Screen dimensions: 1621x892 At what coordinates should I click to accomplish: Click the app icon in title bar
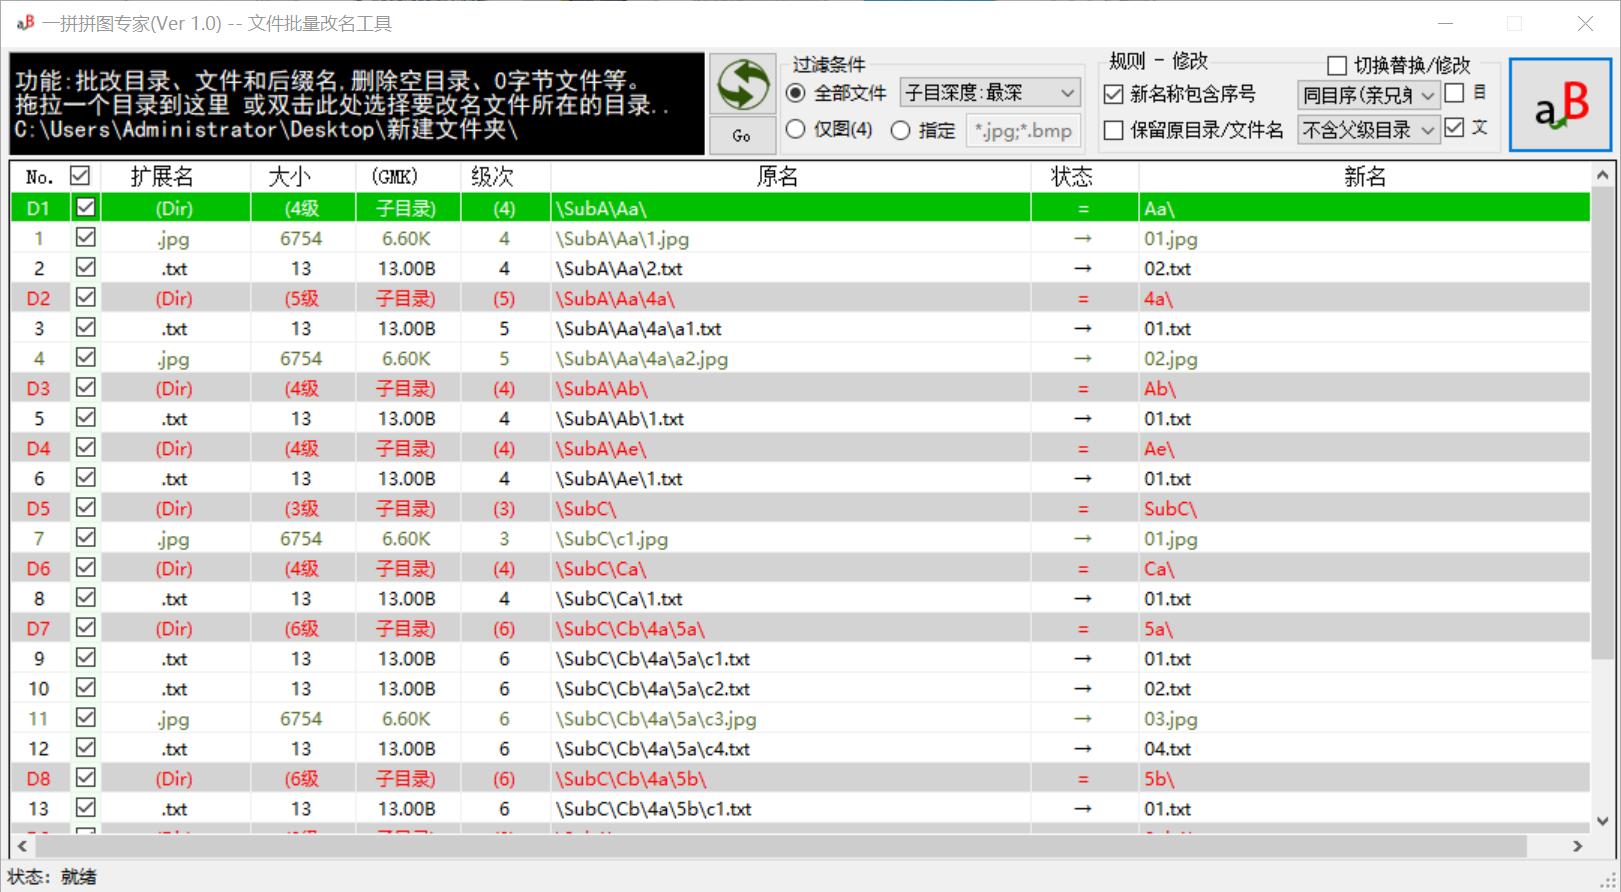25,23
